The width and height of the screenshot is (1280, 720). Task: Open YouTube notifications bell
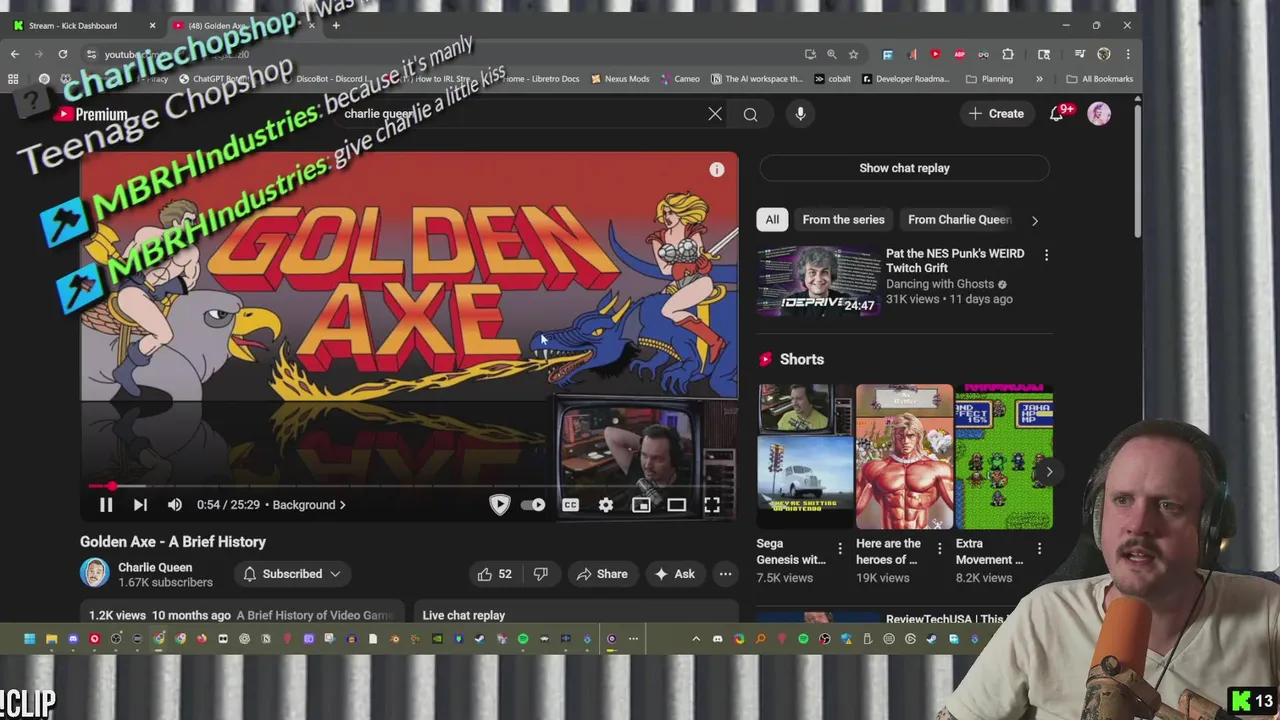point(1057,114)
